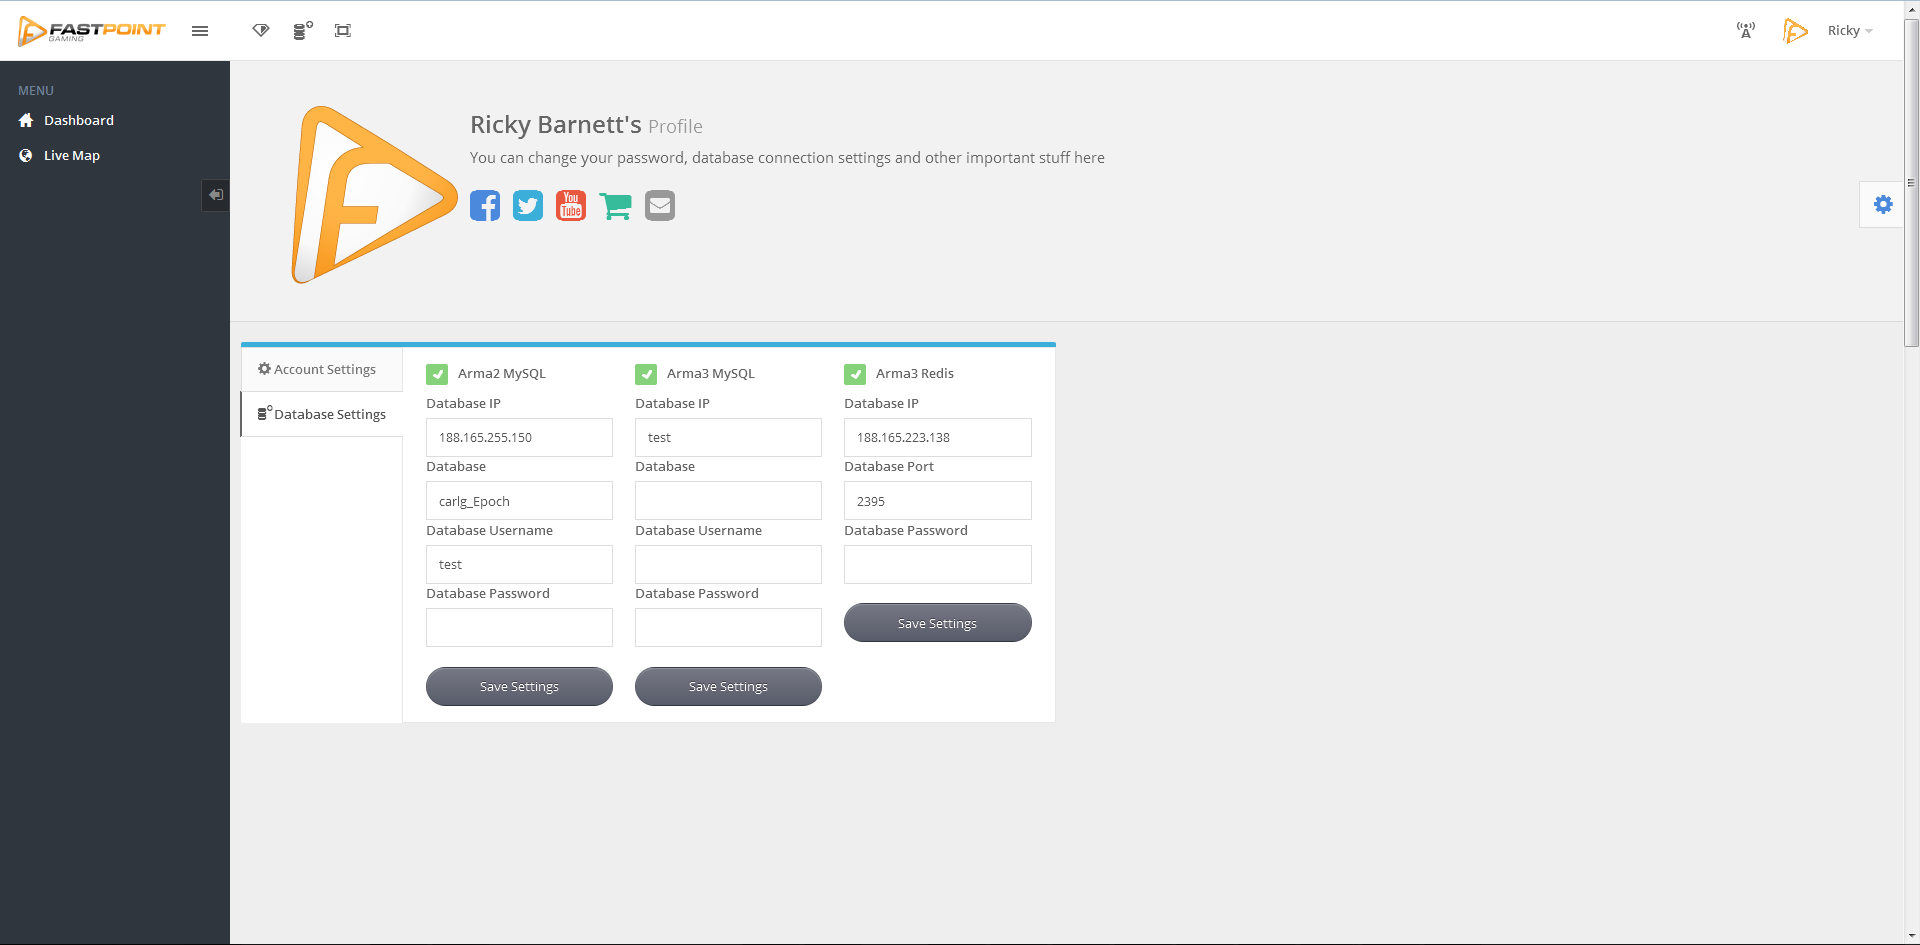Open the YouTube social icon
1920x945 pixels.
[571, 205]
